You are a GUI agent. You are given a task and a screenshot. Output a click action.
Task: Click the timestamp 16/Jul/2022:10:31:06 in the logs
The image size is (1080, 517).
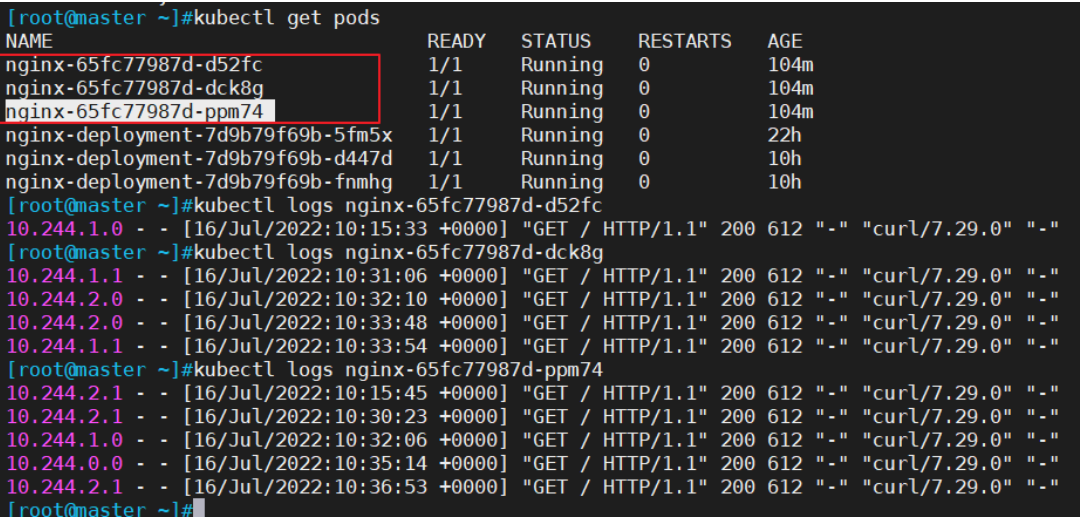pyautogui.click(x=311, y=276)
